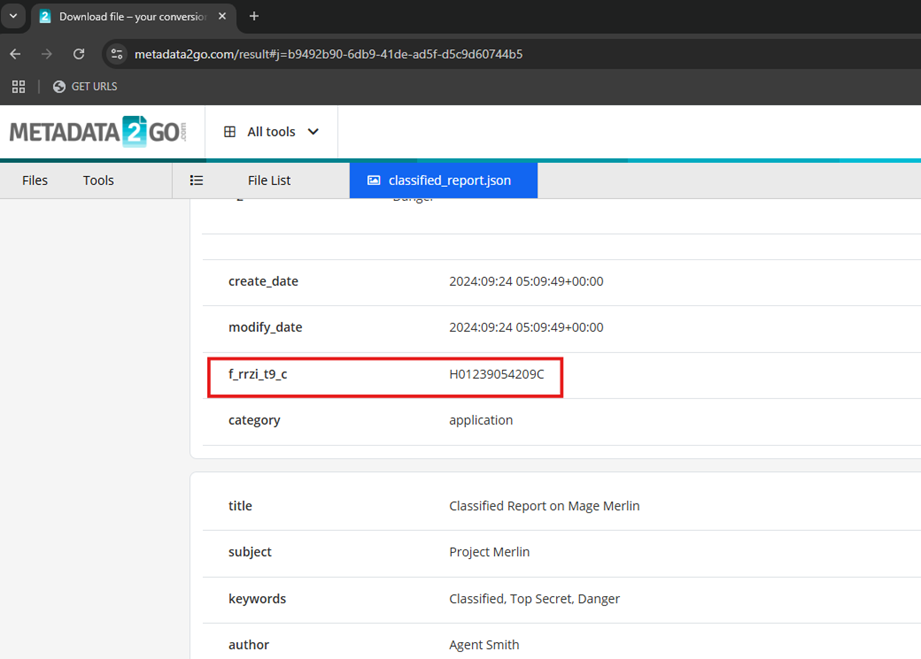
Task: Switch to the File List tab
Action: [x=269, y=180]
